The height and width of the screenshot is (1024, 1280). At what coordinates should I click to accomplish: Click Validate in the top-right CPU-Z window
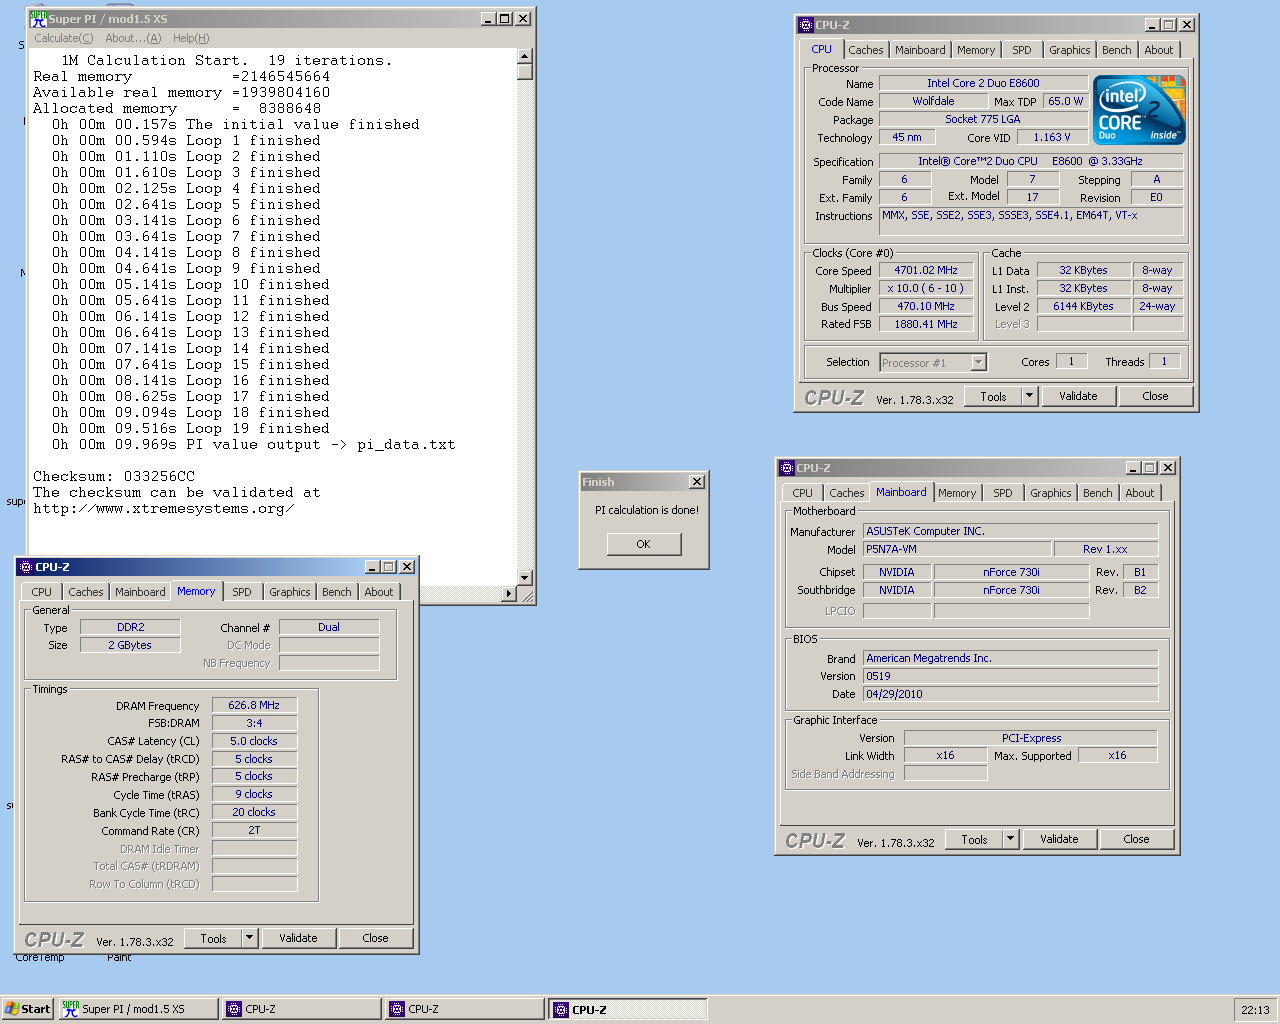tap(1078, 396)
